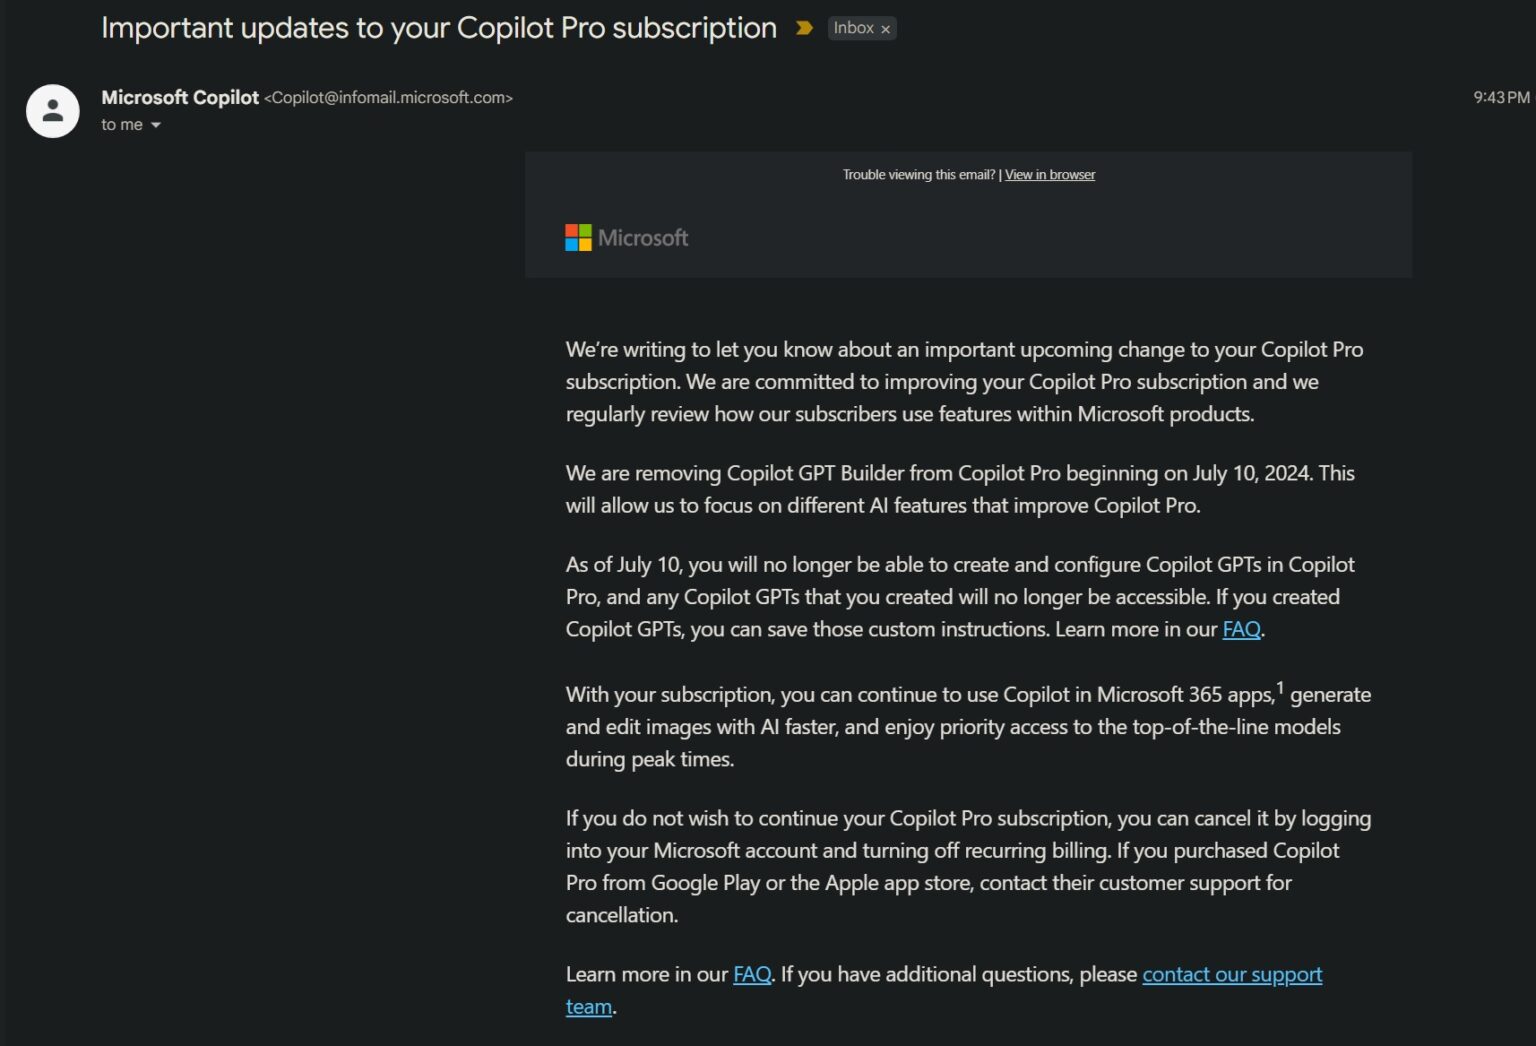
Task: Open the FAQ link in the last paragraph
Action: click(751, 974)
